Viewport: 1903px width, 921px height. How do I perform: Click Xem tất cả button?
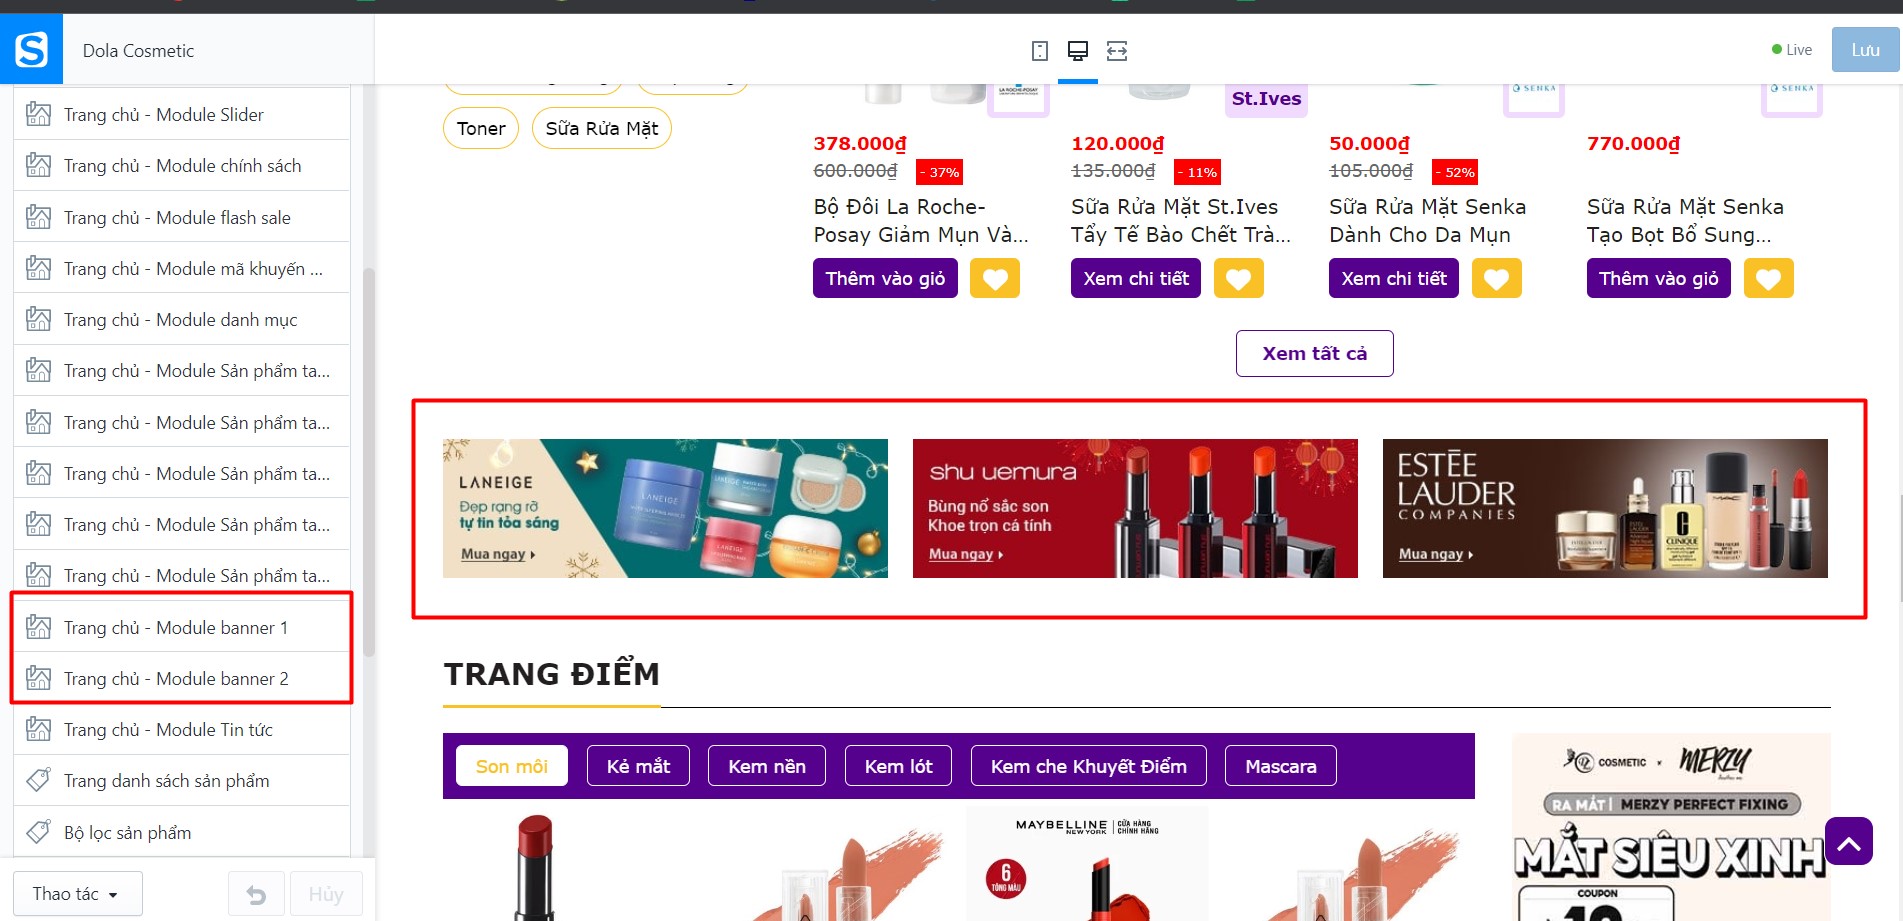(1315, 353)
